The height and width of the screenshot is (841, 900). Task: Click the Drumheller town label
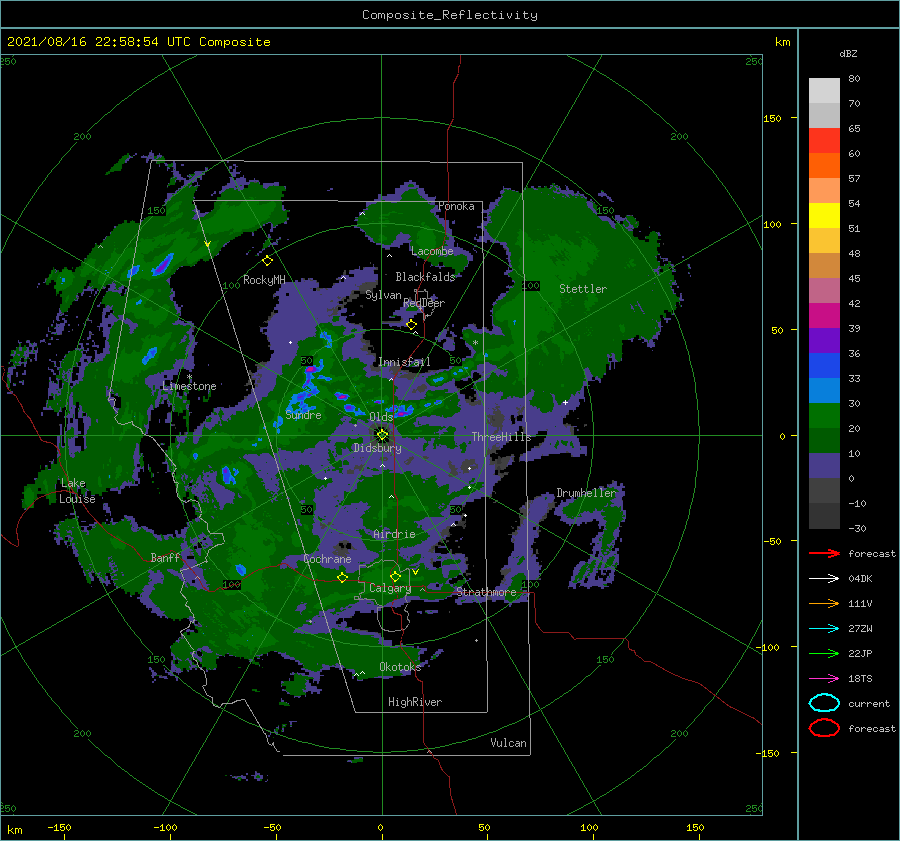point(586,493)
